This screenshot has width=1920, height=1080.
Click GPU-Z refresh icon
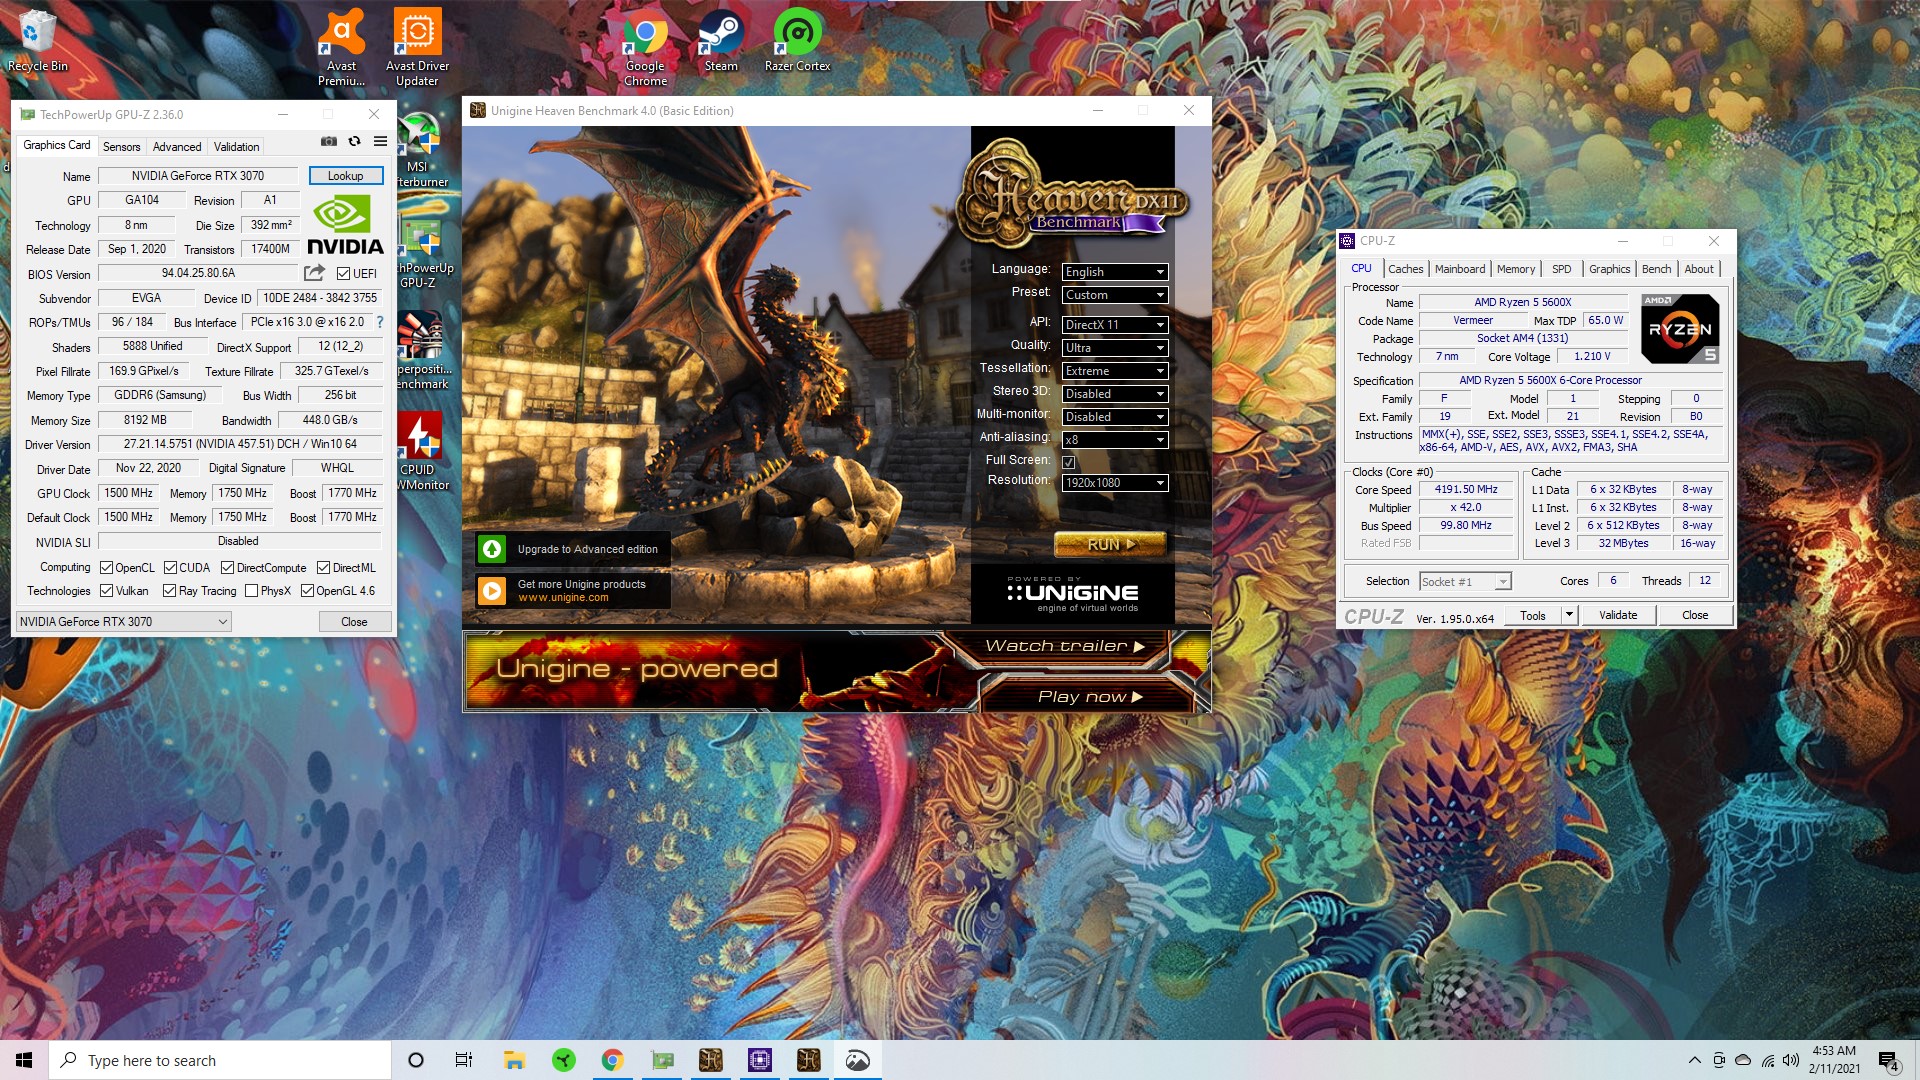354,141
